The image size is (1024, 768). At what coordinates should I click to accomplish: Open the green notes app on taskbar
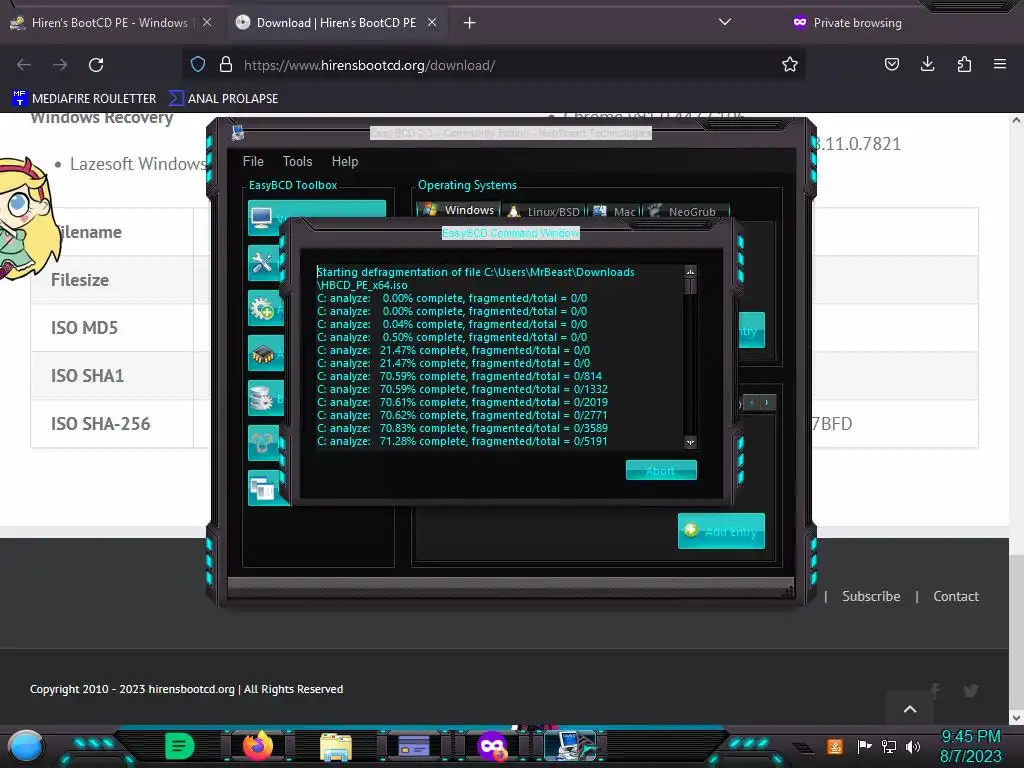179,746
